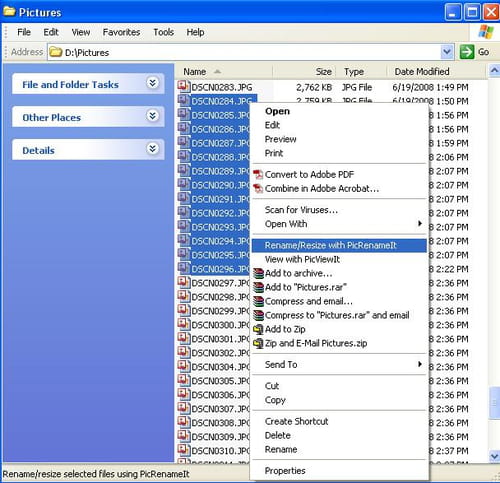Screen dimensions: 500x483
Task: Click the green Go arrow icon
Action: click(x=467, y=52)
